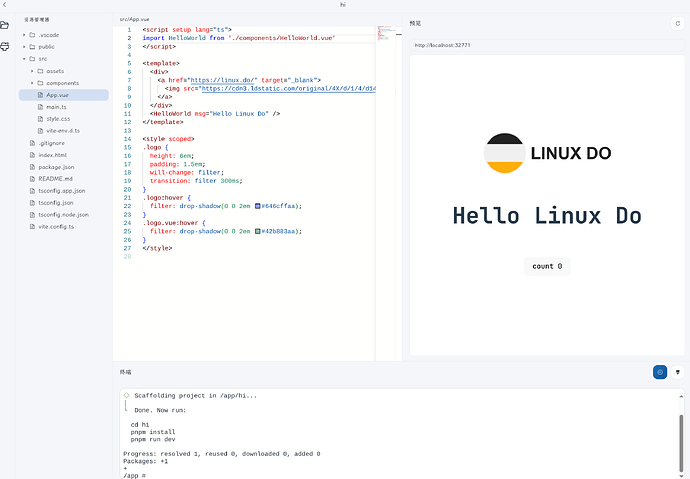The height and width of the screenshot is (479, 690).
Task: Open the file explorer sidebar icon
Action: [x=5, y=25]
